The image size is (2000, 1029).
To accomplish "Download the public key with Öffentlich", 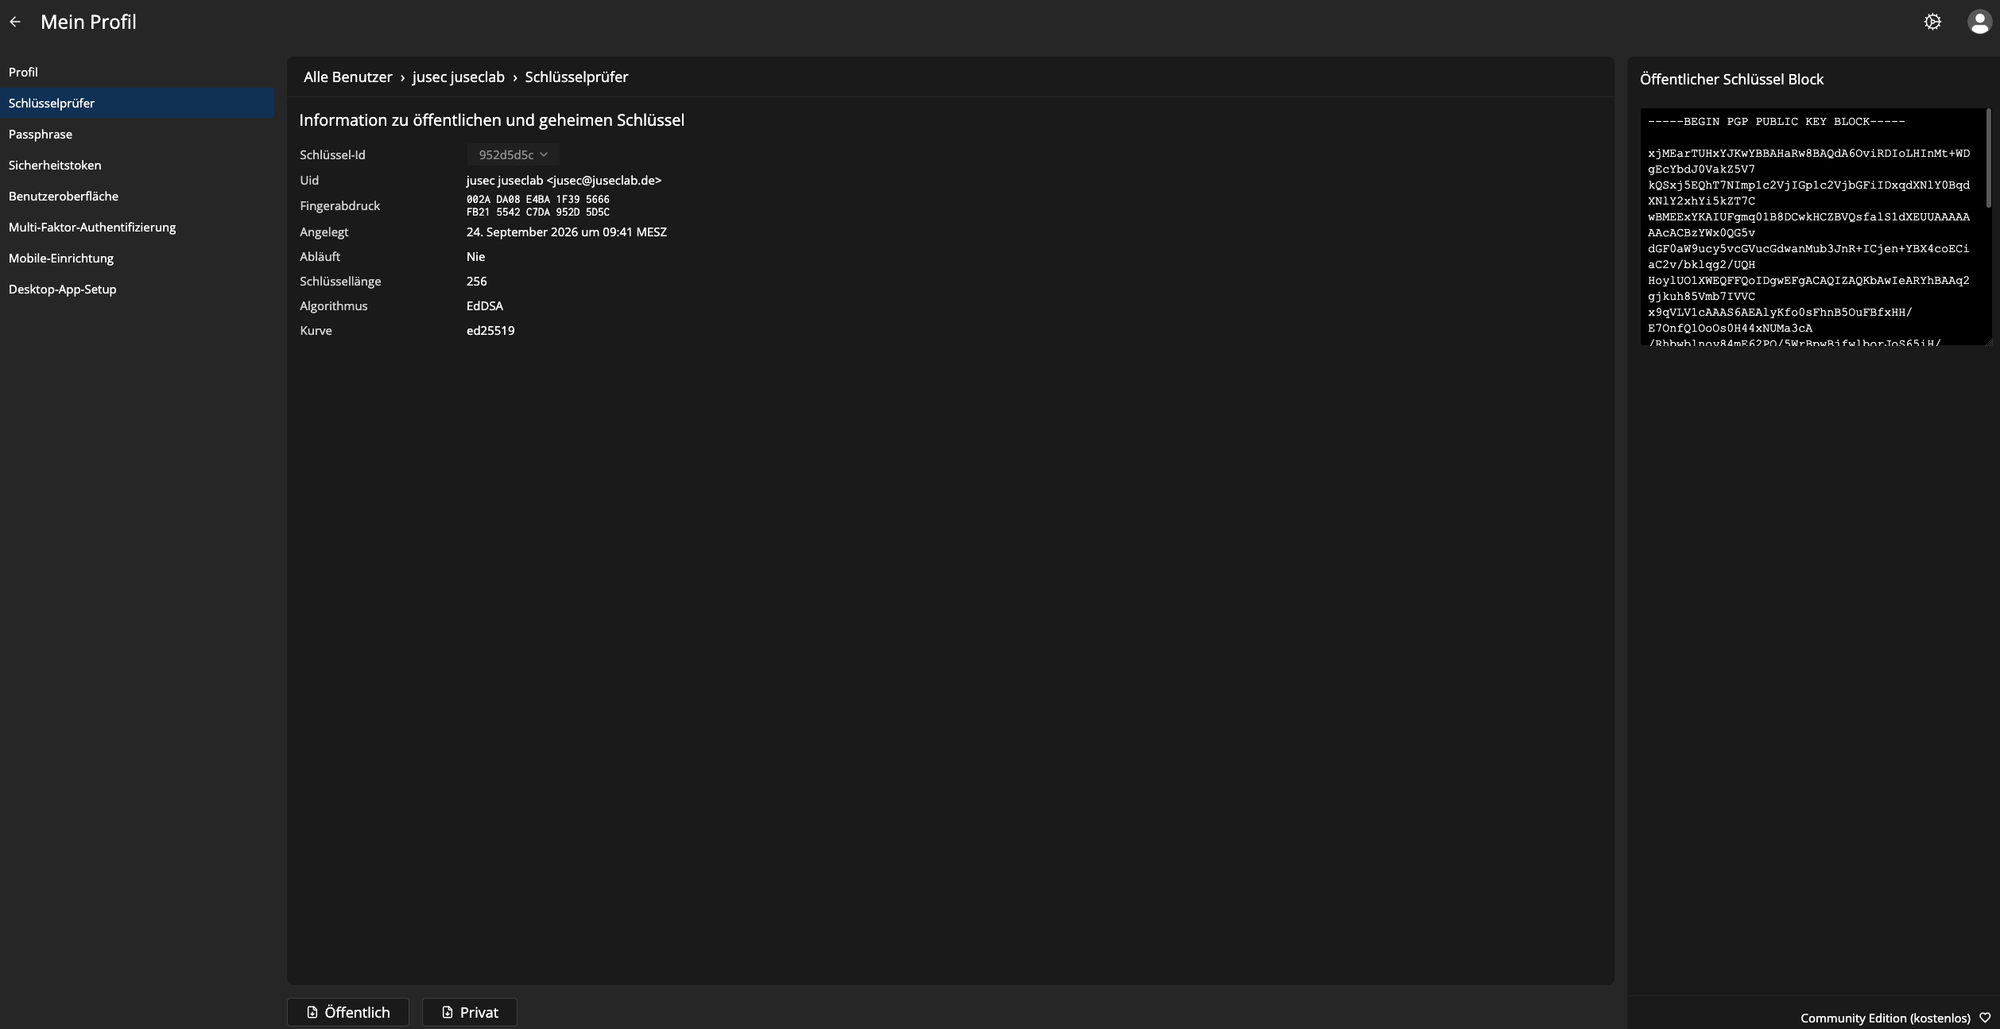I will [x=348, y=1012].
